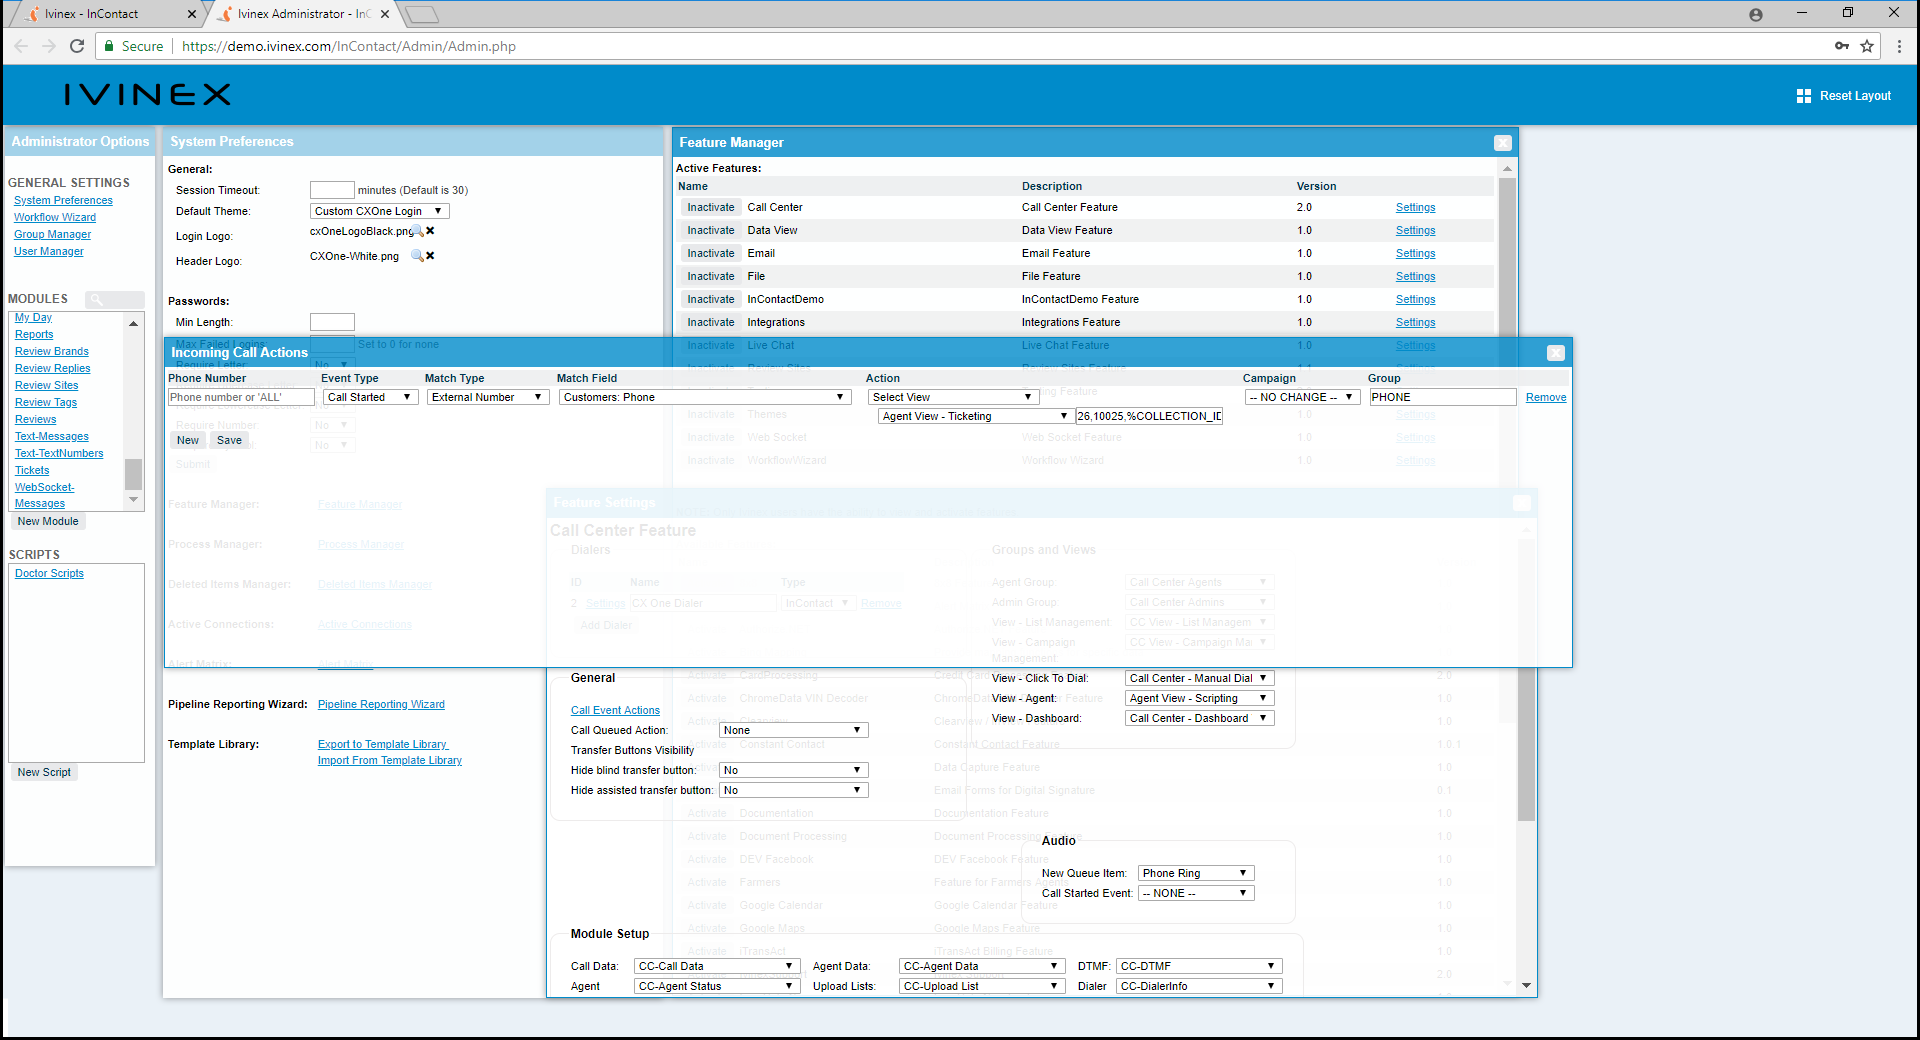1920x1040 pixels.
Task: Click the Group PHONE input field
Action: click(x=1443, y=397)
